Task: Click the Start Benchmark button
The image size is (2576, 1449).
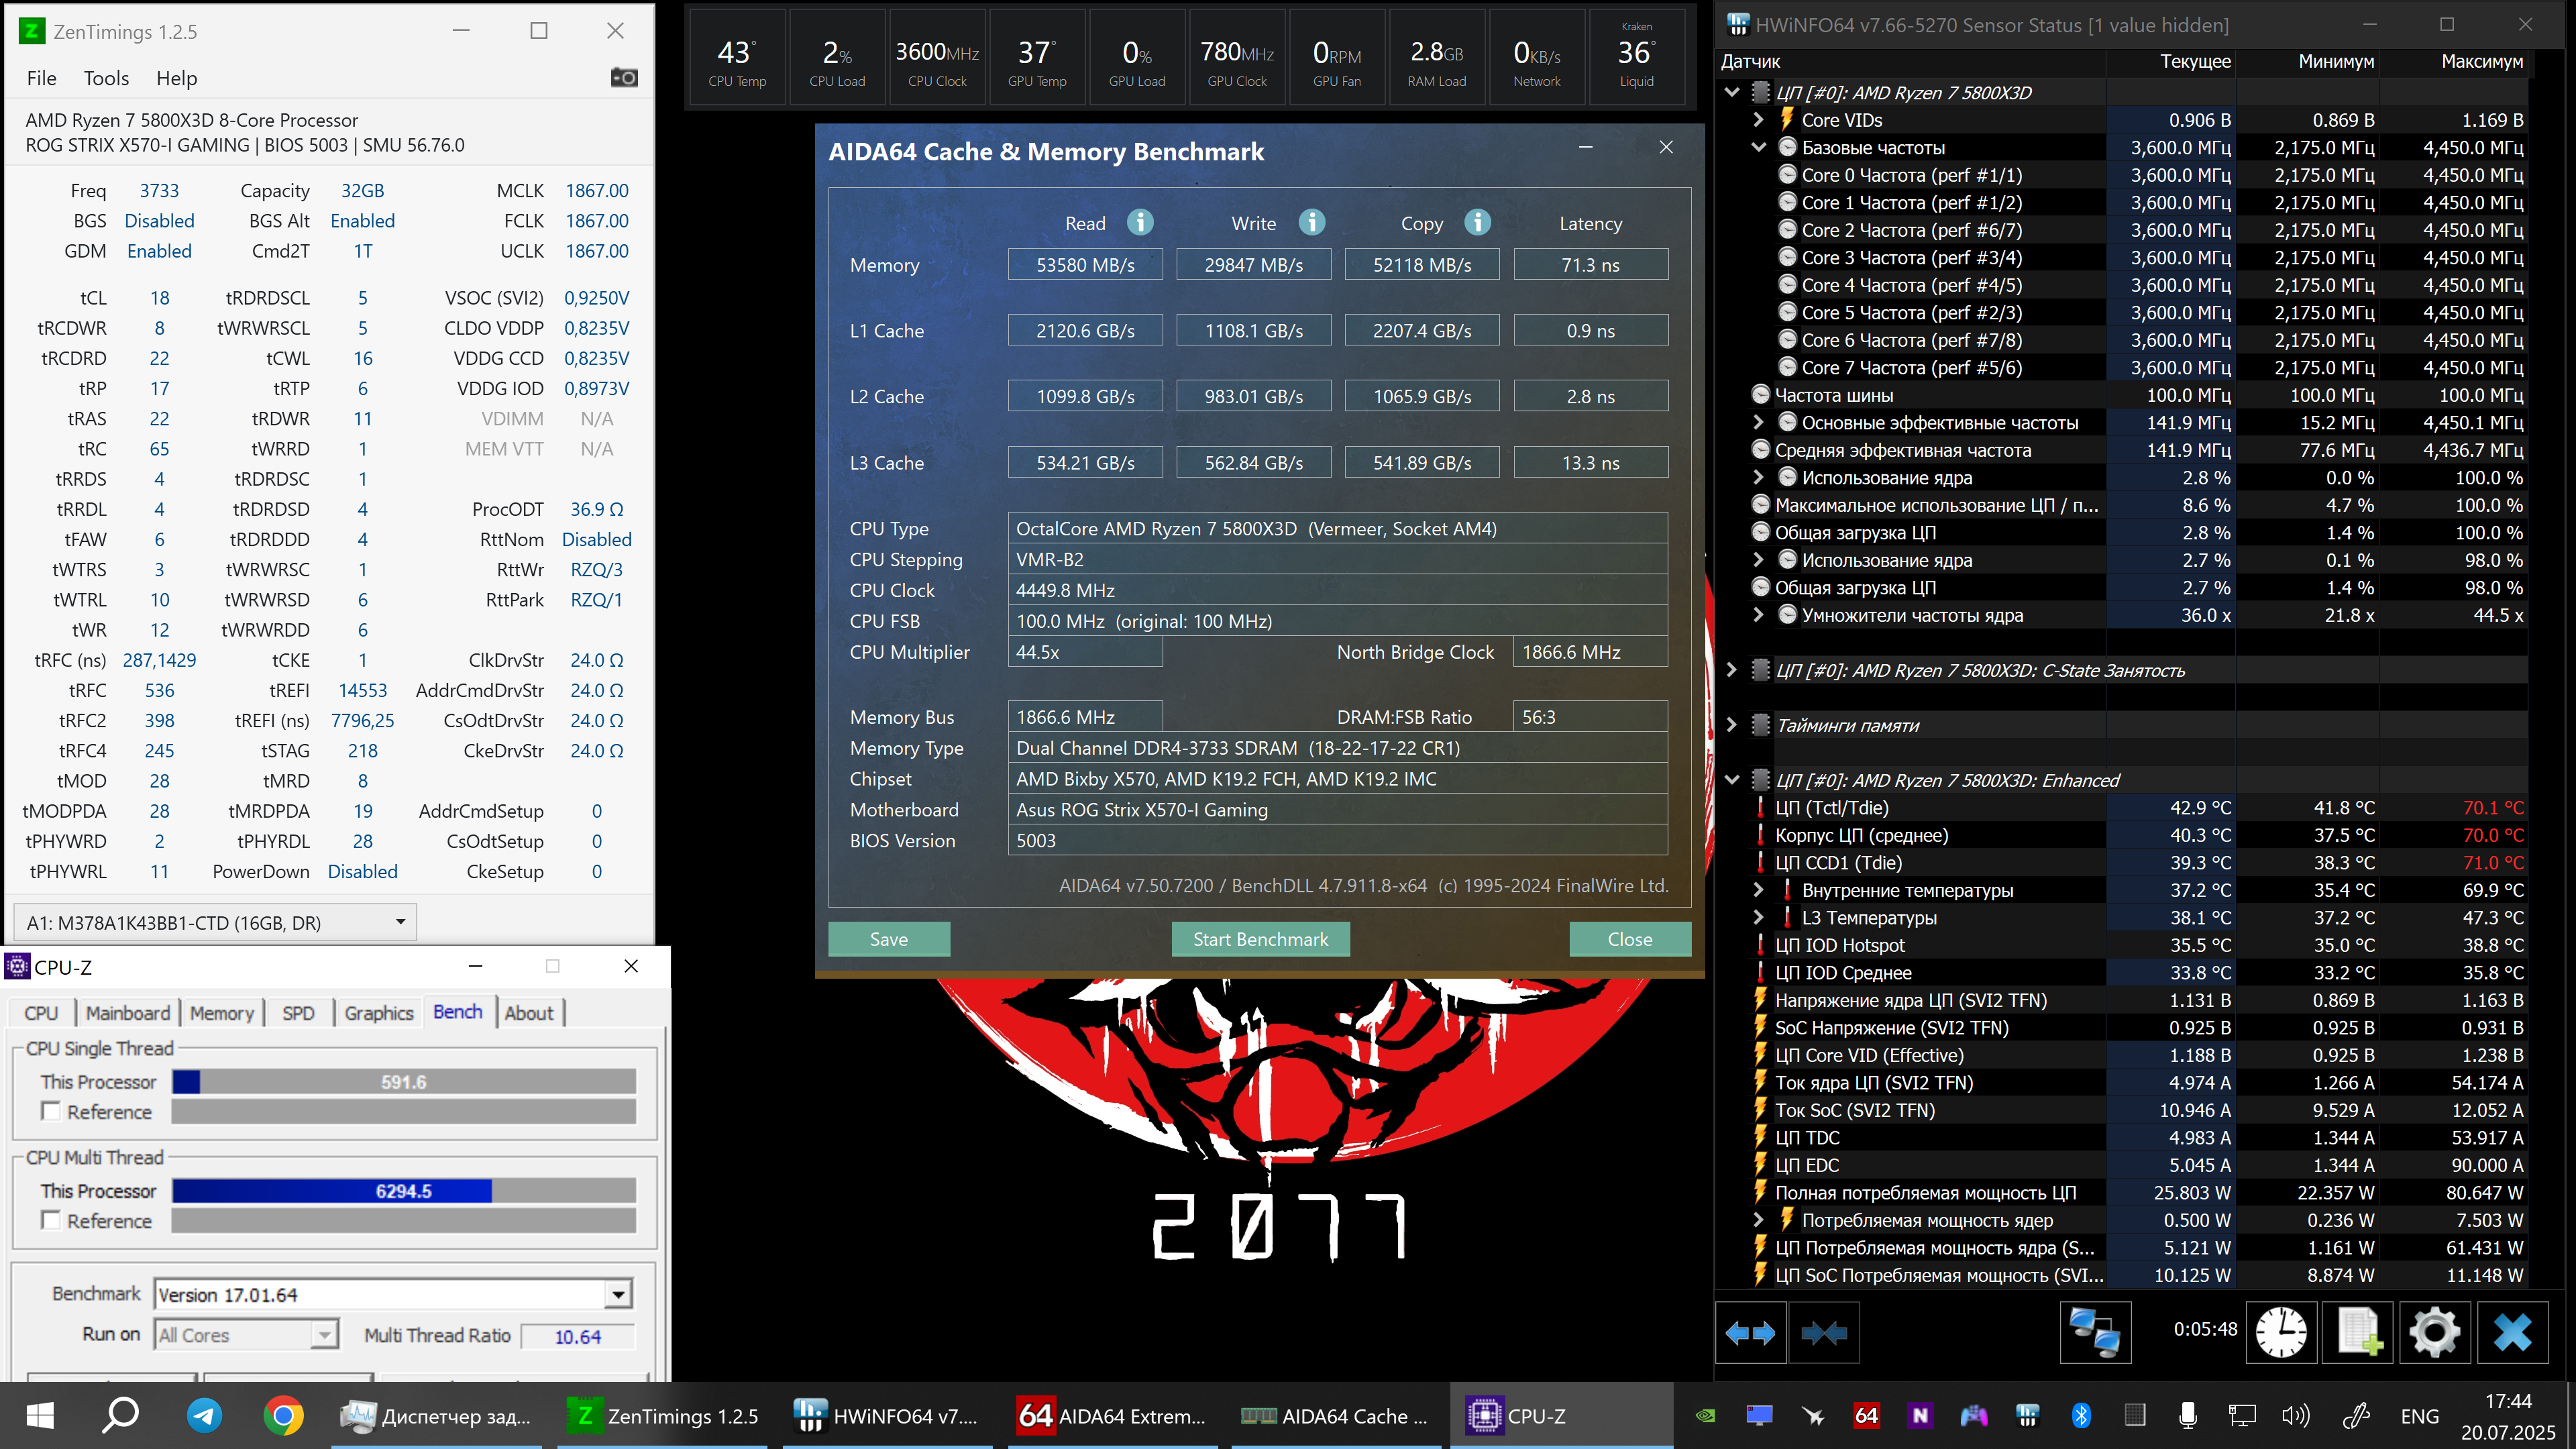Action: [1260, 939]
